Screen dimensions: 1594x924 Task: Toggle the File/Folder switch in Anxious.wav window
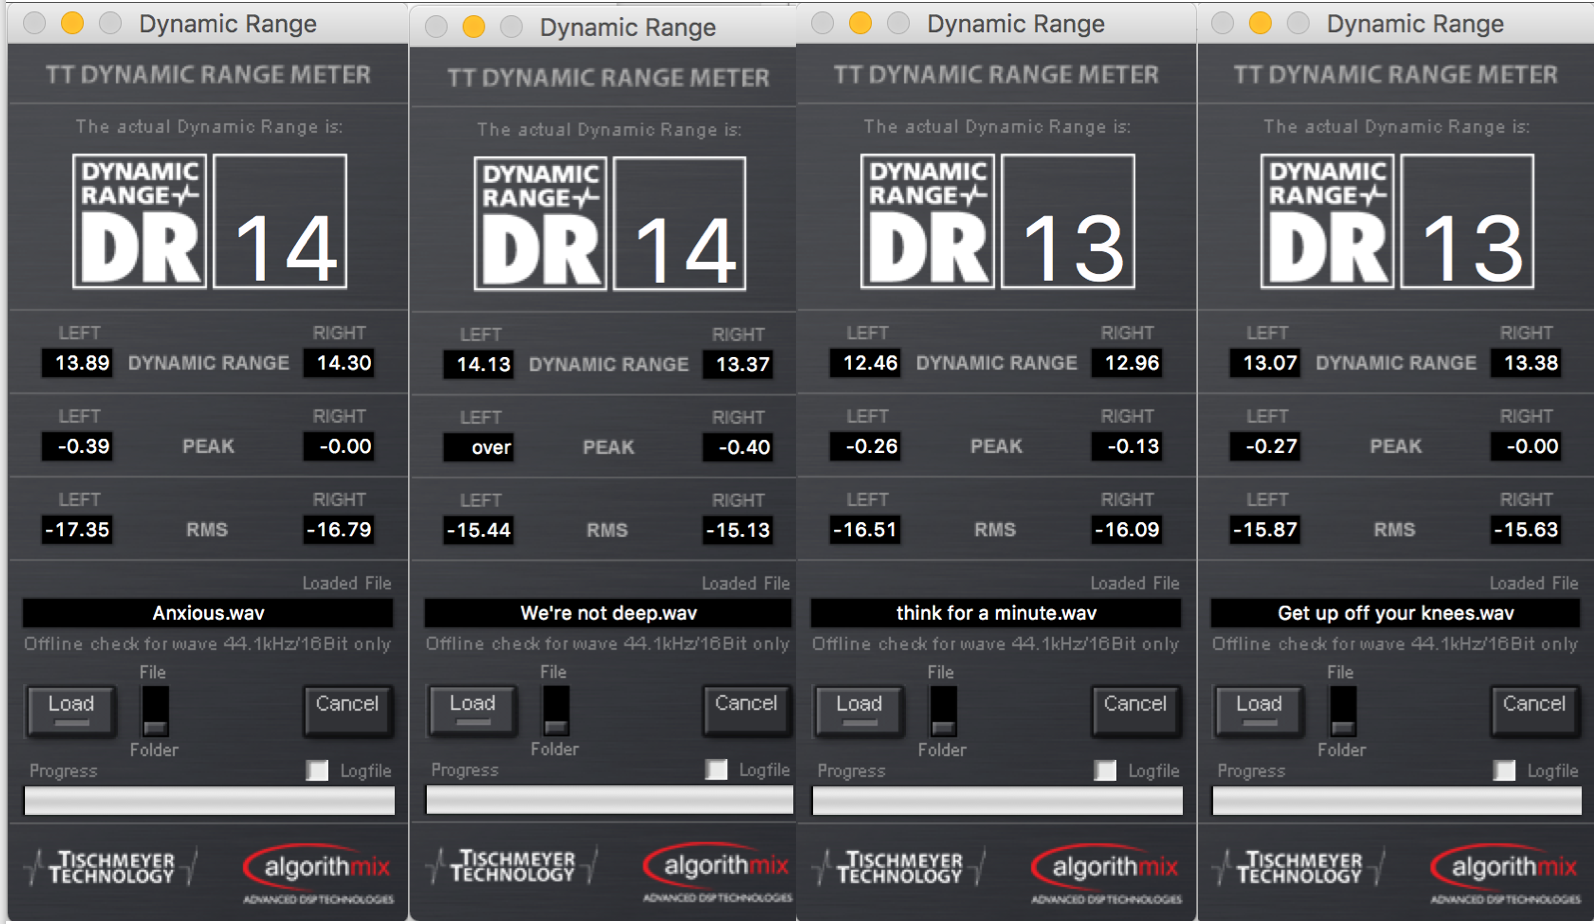(155, 710)
